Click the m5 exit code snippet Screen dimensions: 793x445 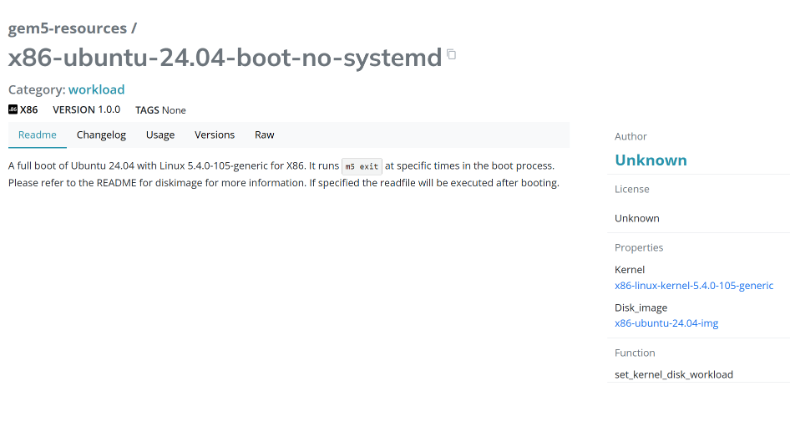pyautogui.click(x=361, y=166)
